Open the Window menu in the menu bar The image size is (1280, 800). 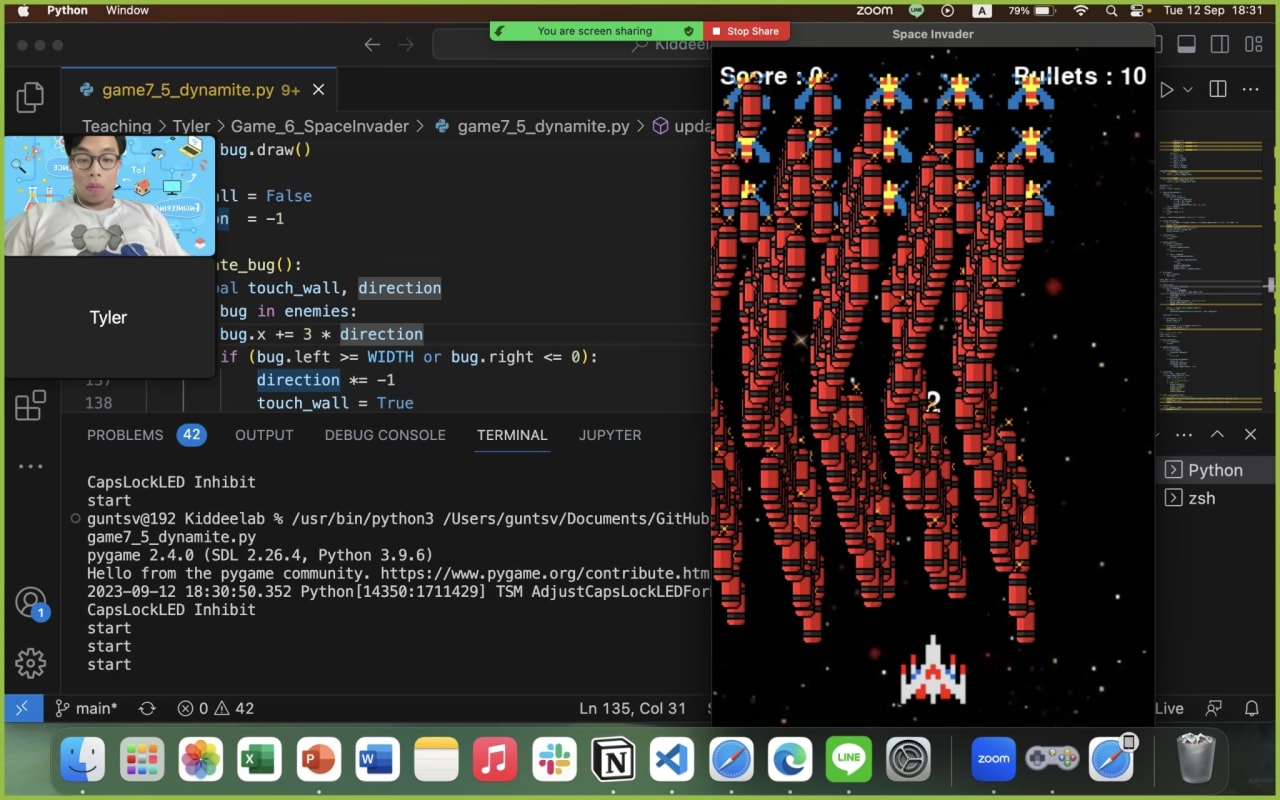click(x=127, y=10)
